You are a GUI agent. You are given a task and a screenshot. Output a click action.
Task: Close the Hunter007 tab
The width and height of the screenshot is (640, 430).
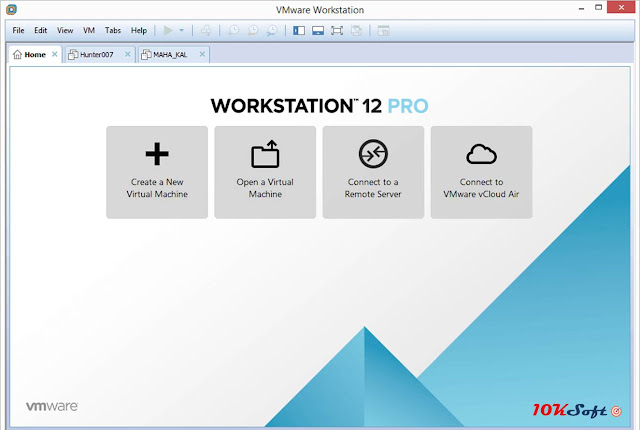[x=128, y=54]
